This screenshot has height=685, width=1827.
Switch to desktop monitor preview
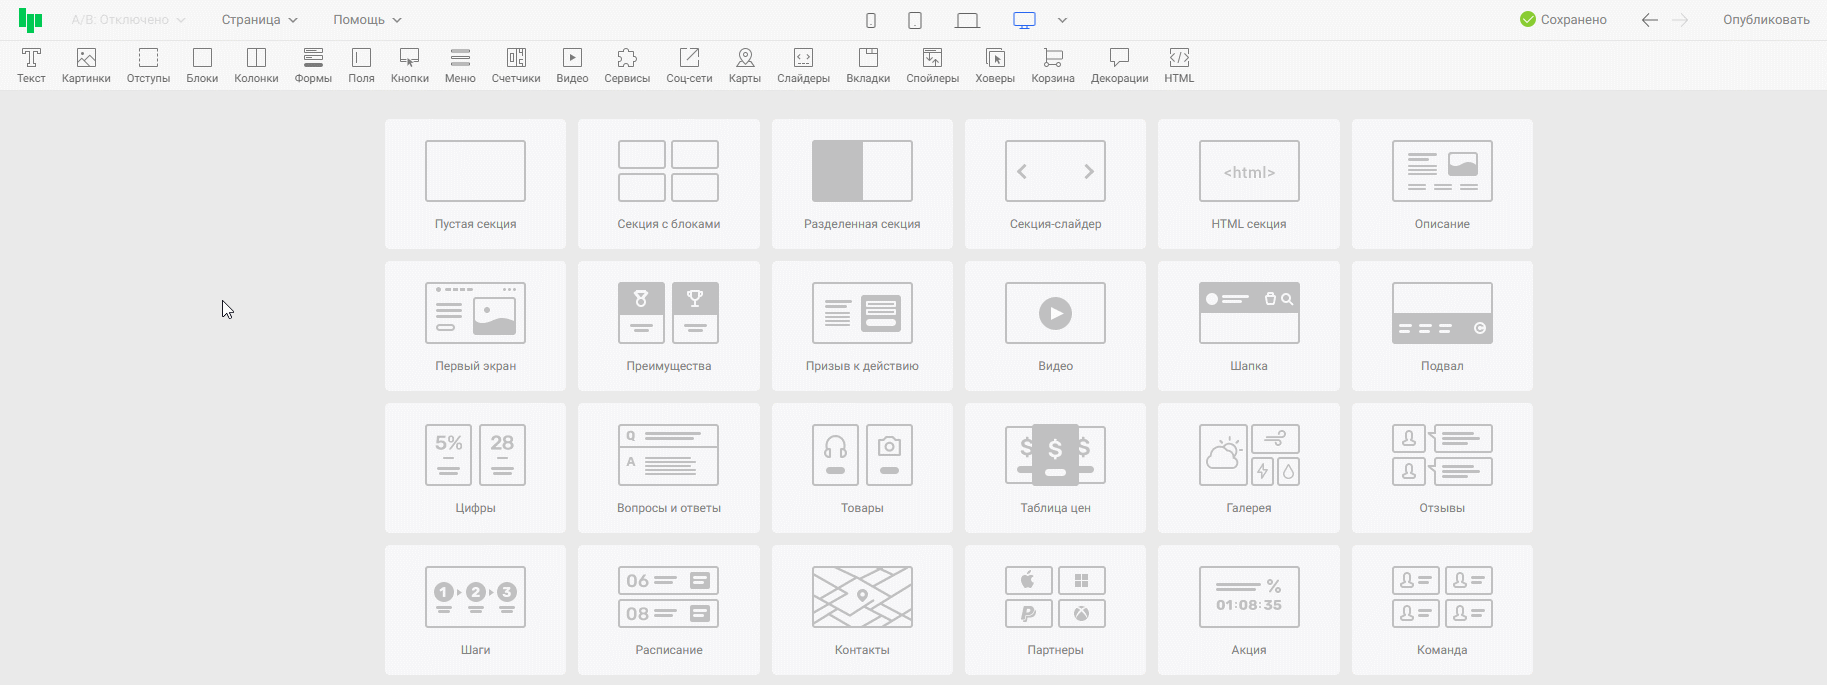1024,20
